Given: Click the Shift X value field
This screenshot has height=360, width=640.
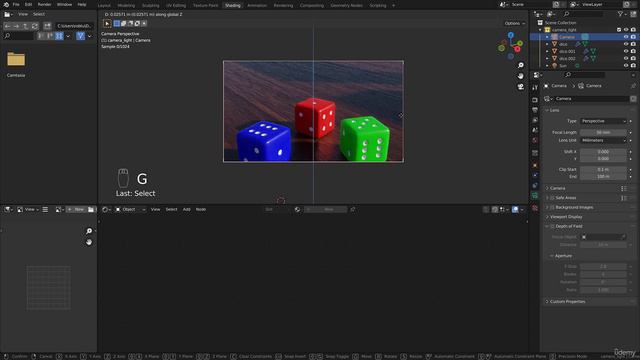Looking at the screenshot, I should pos(603,152).
